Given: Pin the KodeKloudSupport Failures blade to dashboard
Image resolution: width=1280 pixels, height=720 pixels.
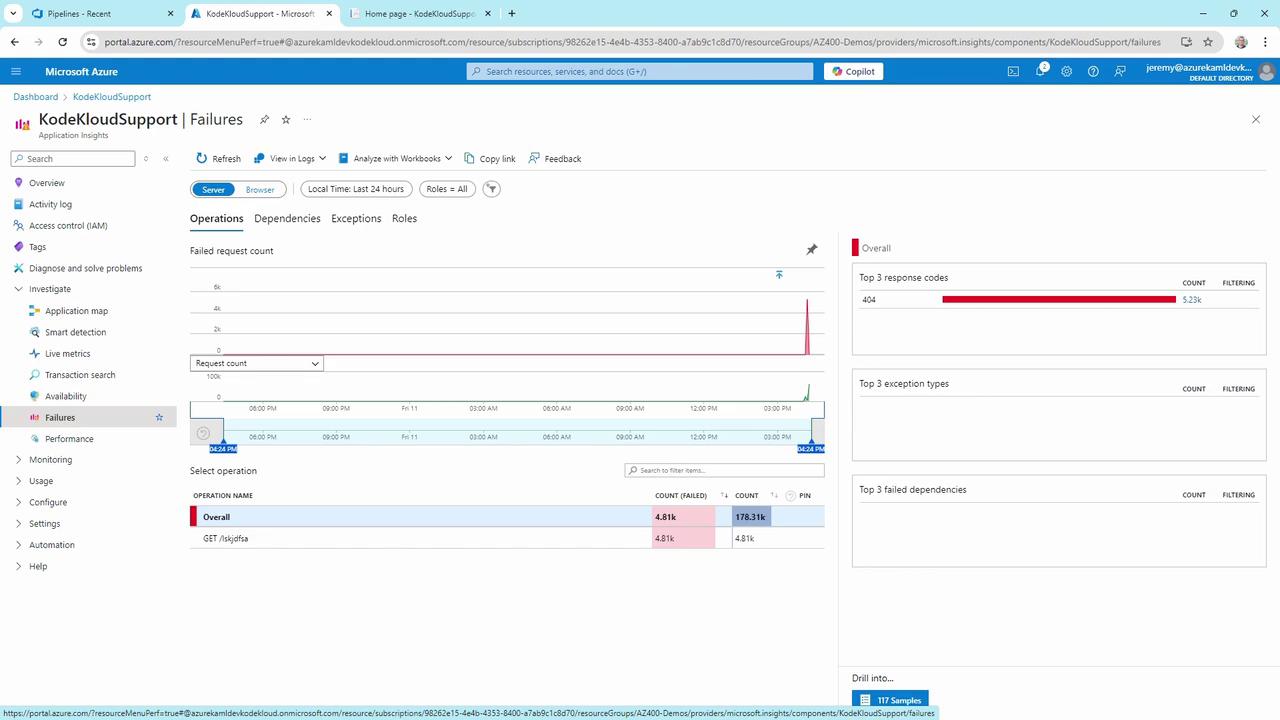Looking at the screenshot, I should pyautogui.click(x=264, y=120).
